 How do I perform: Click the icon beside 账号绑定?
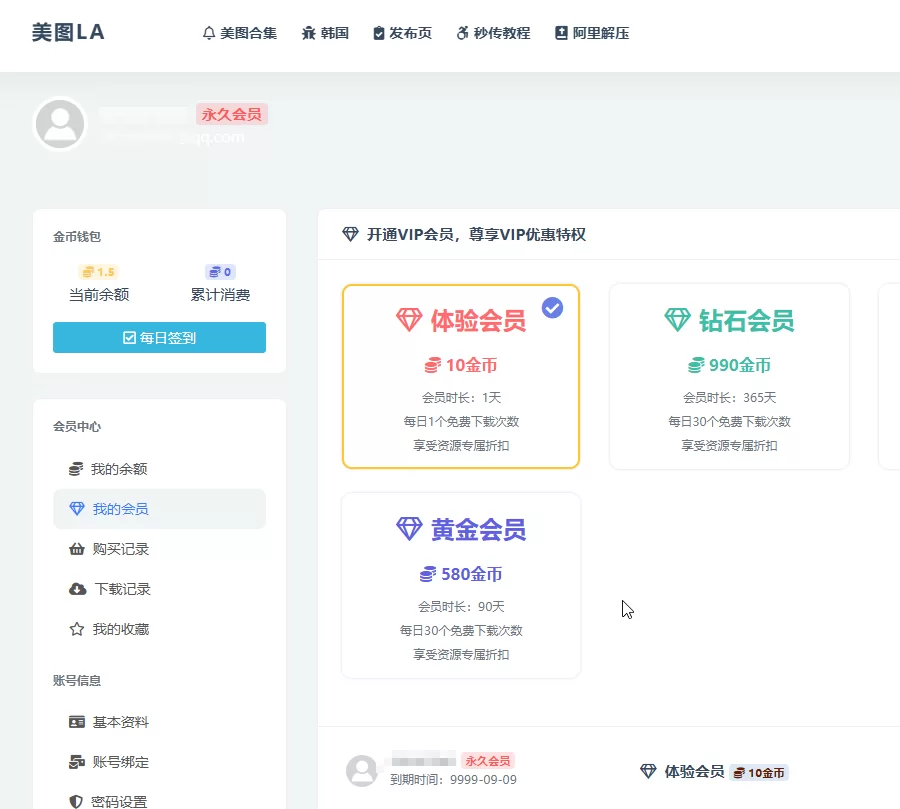click(x=77, y=762)
